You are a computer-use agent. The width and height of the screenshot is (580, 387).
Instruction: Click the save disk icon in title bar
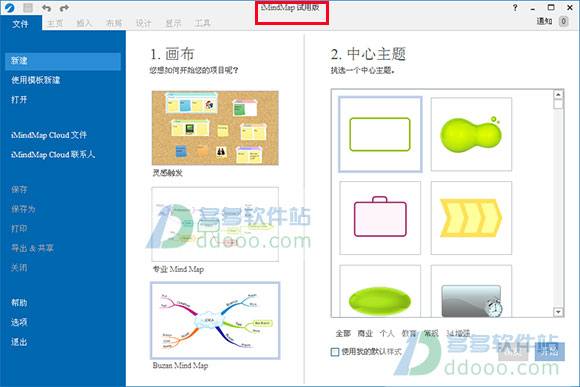coord(28,7)
